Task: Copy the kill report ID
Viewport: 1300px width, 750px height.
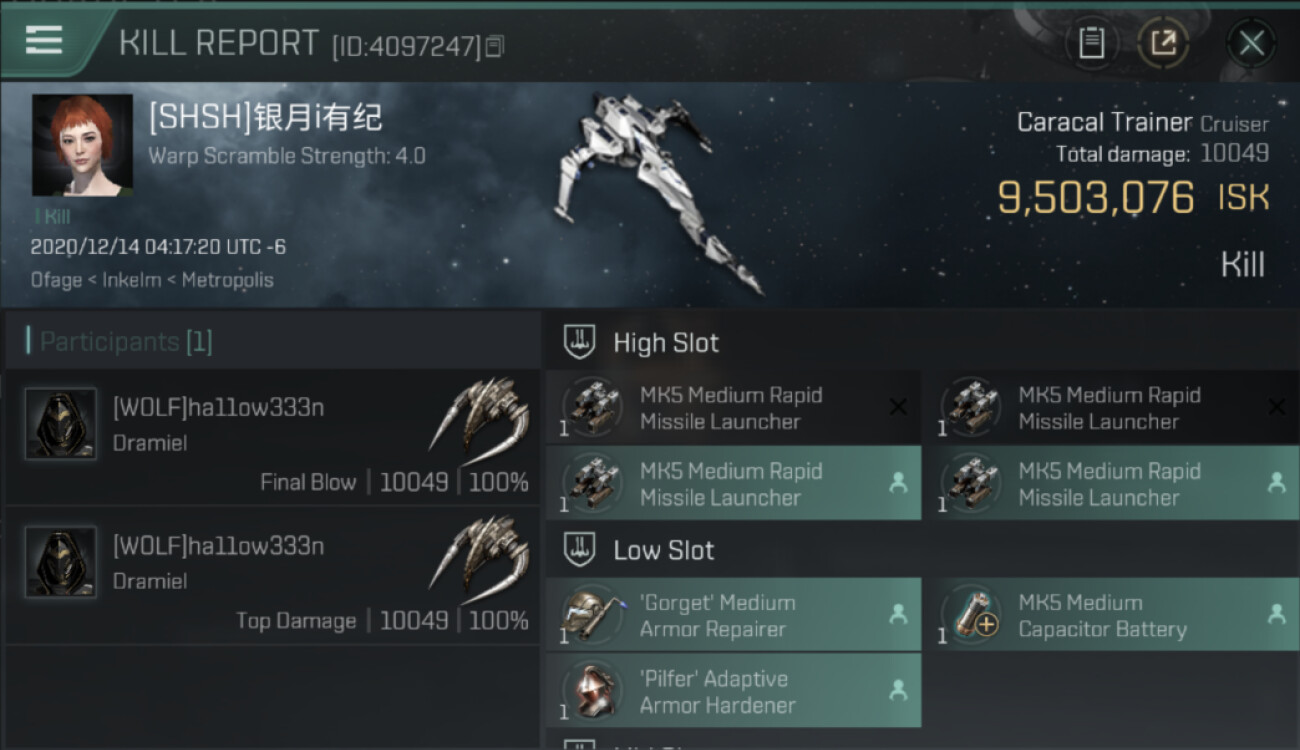Action: coord(495,46)
